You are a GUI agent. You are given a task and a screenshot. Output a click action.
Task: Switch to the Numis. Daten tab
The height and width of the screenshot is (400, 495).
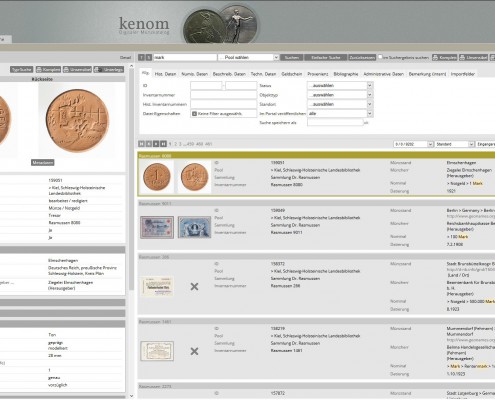pos(195,74)
